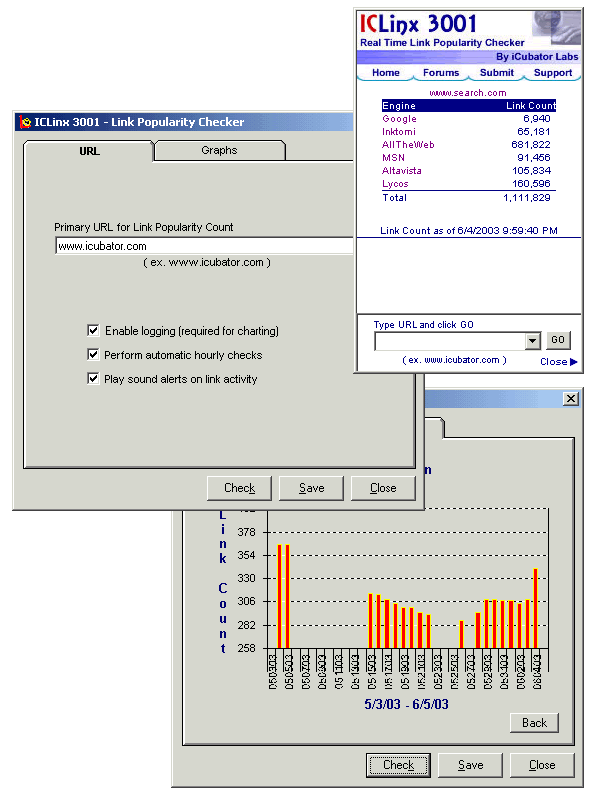Click Save button in URL window
The width and height of the screenshot is (600, 800).
311,488
